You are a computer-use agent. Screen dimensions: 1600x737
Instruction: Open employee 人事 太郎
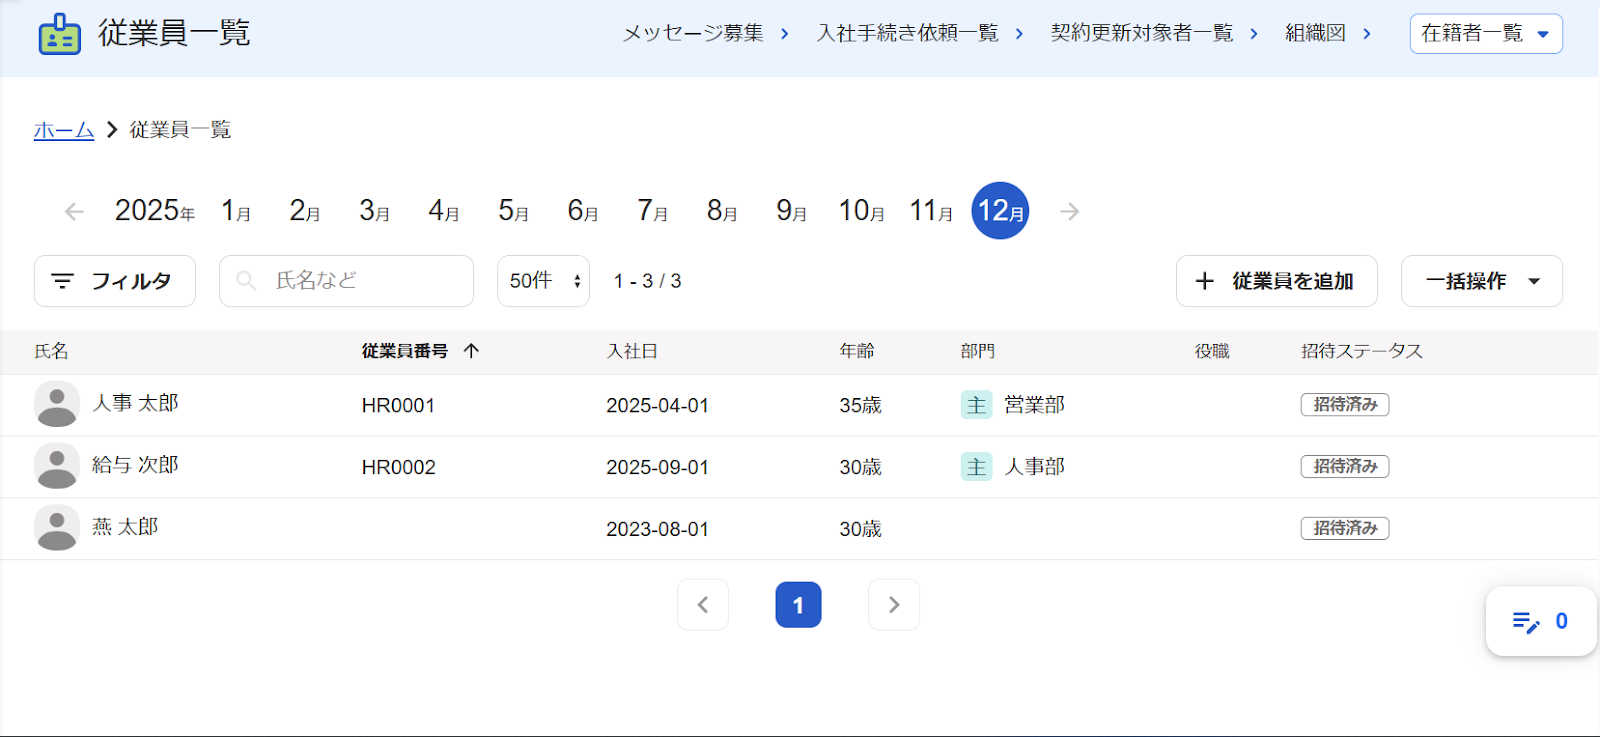point(135,403)
